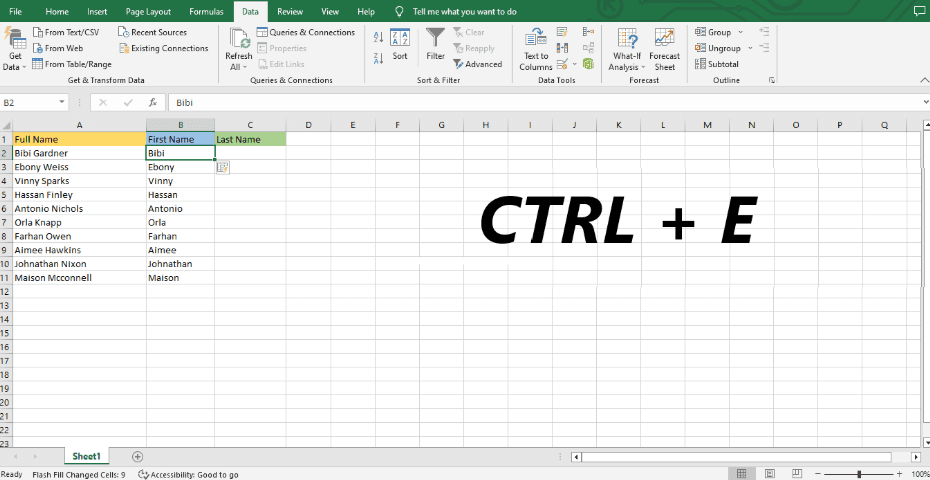Click the Ungroup button
Viewport: 930px width, 480px height.
point(717,48)
